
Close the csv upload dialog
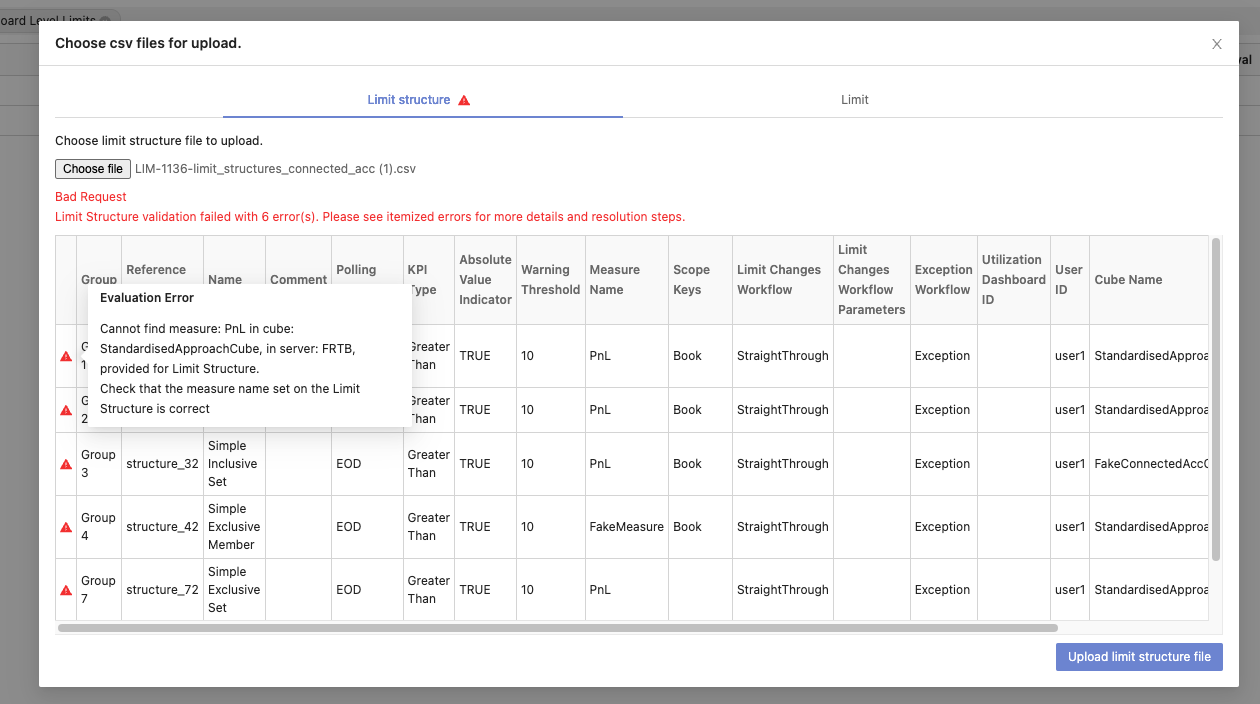tap(1216, 44)
